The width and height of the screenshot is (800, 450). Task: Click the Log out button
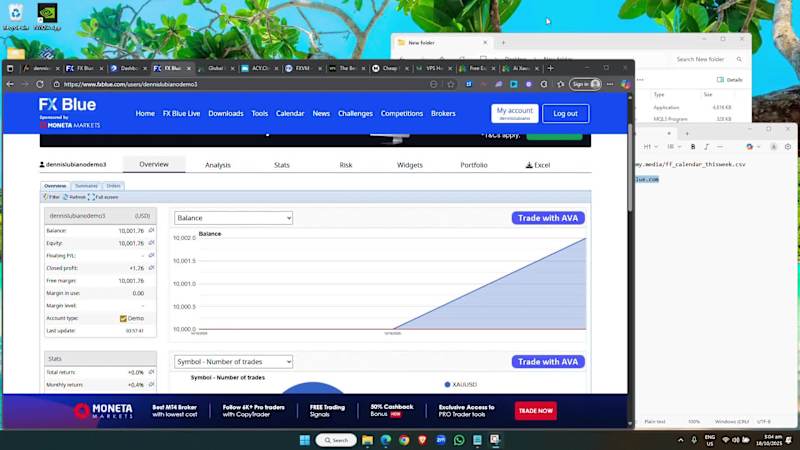click(x=565, y=113)
